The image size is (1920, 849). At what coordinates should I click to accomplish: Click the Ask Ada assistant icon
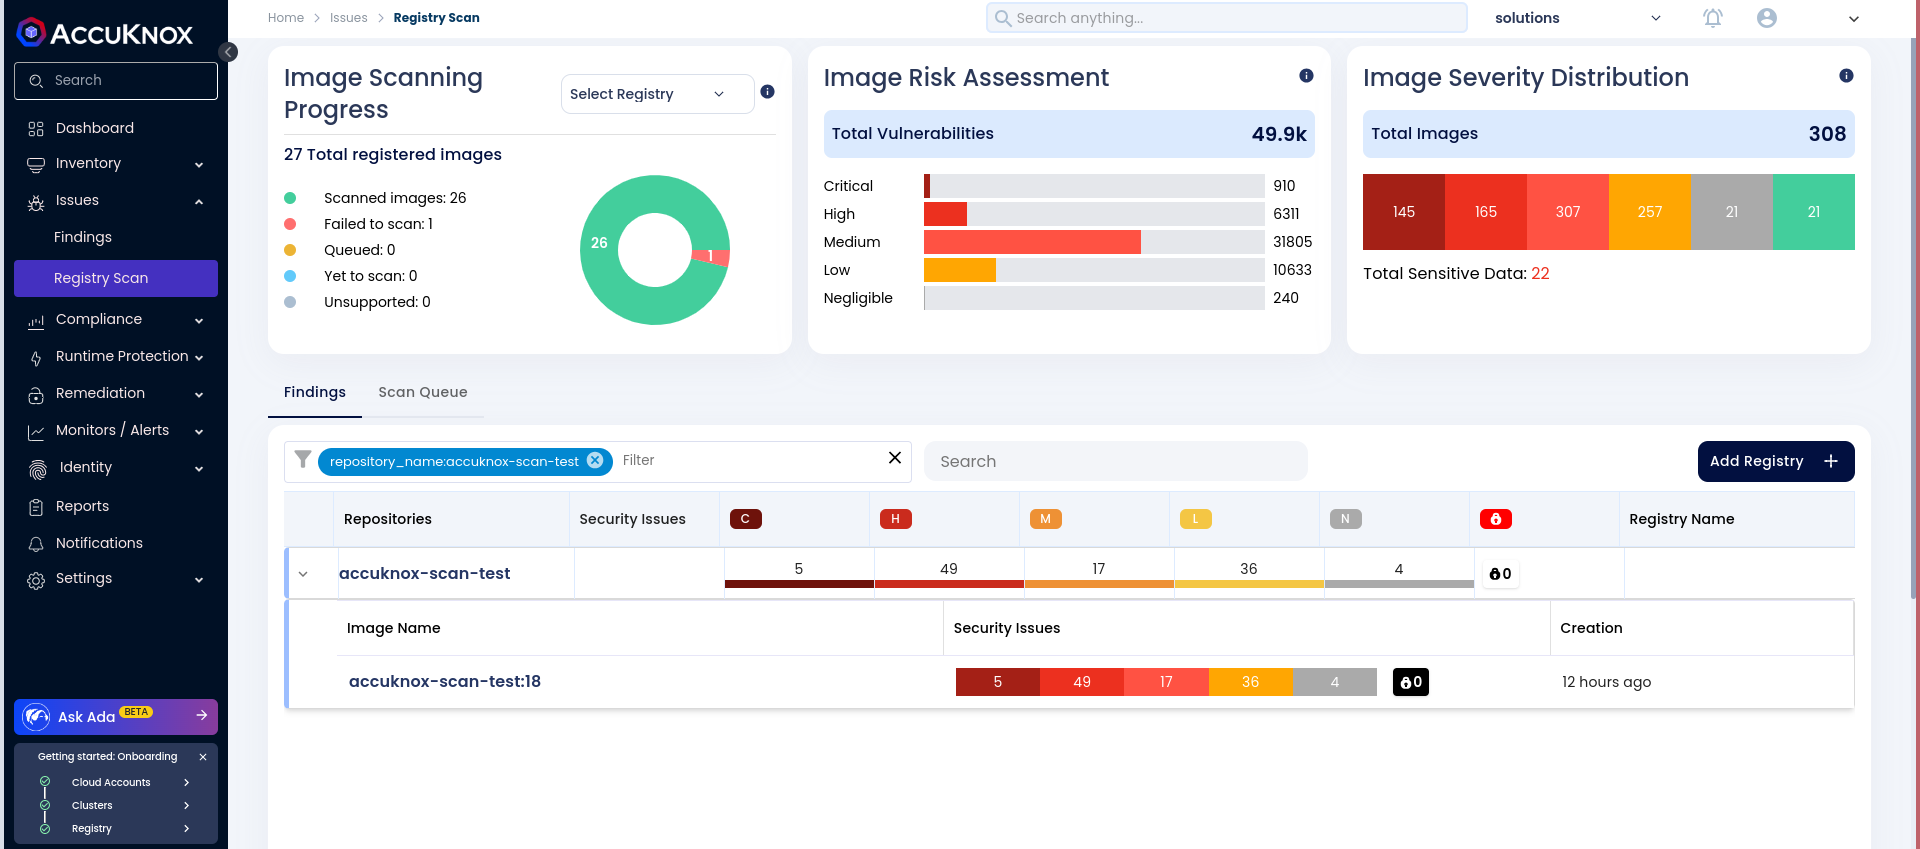click(x=36, y=716)
